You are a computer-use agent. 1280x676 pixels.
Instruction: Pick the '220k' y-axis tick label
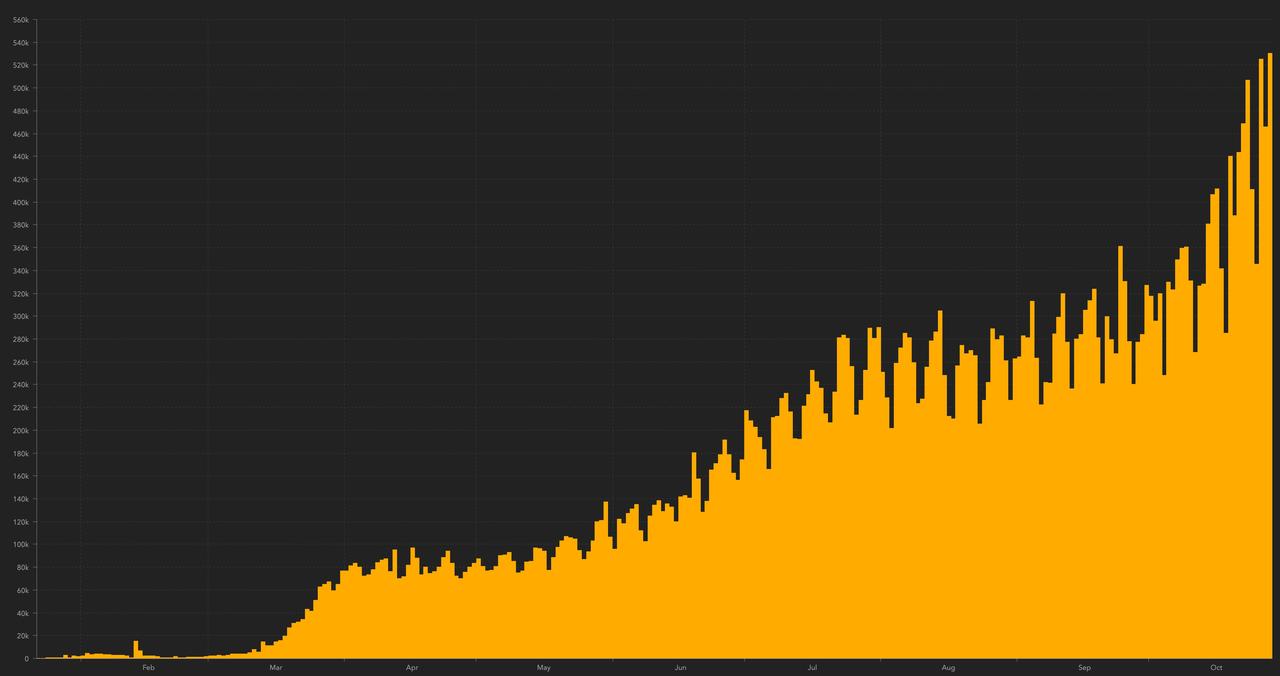point(20,408)
